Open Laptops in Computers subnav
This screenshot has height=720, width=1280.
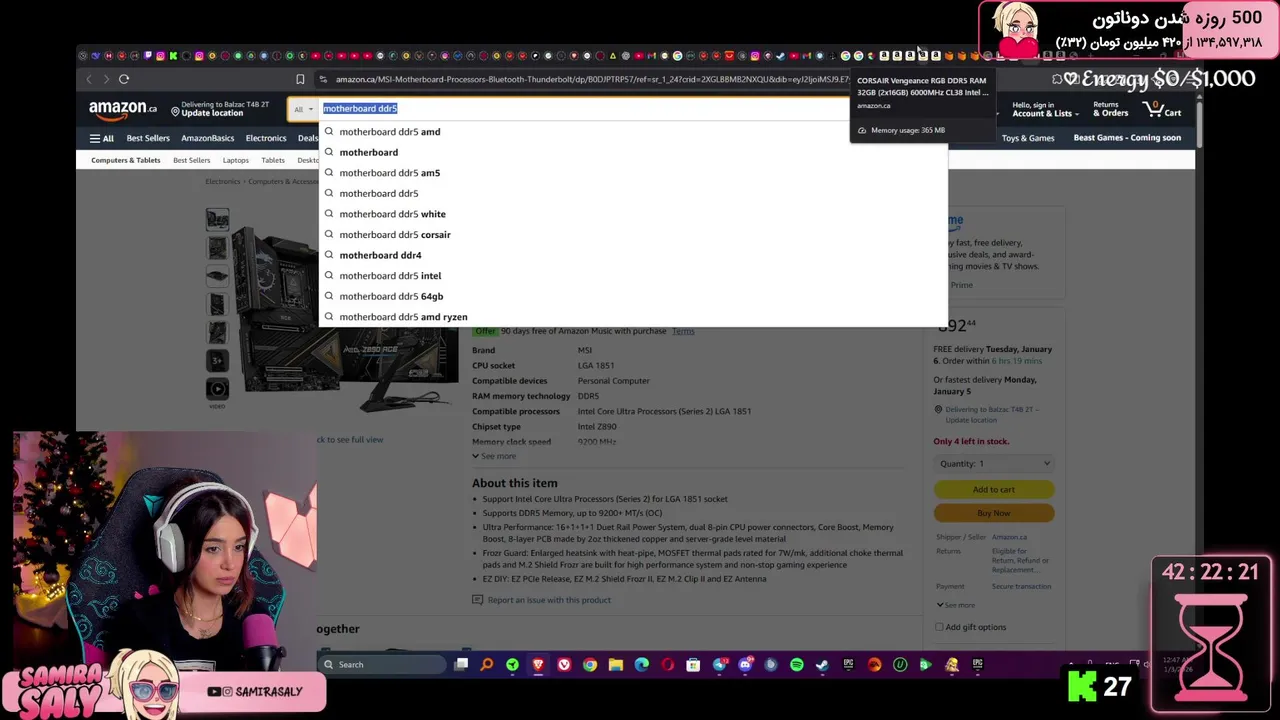(x=236, y=160)
